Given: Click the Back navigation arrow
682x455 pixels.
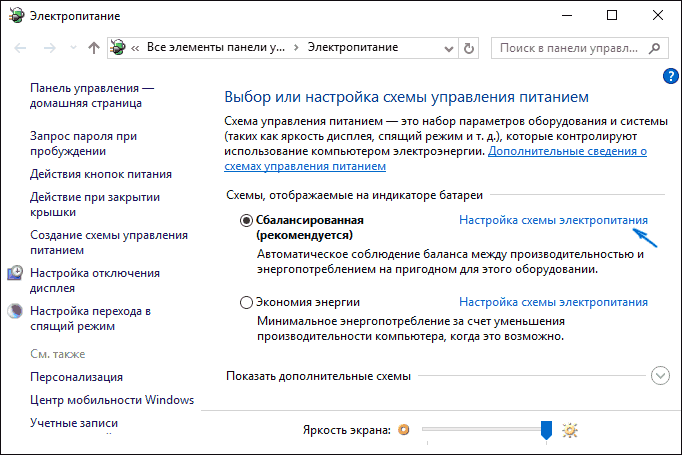Looking at the screenshot, I should (x=20, y=48).
